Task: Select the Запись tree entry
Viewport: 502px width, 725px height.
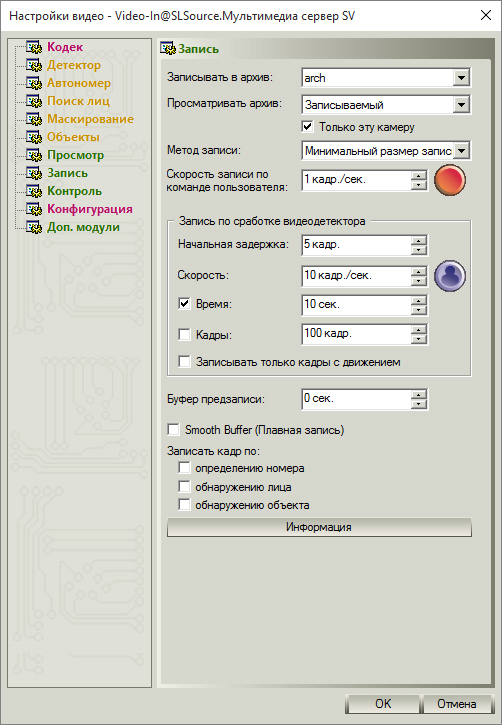Action: 67,173
